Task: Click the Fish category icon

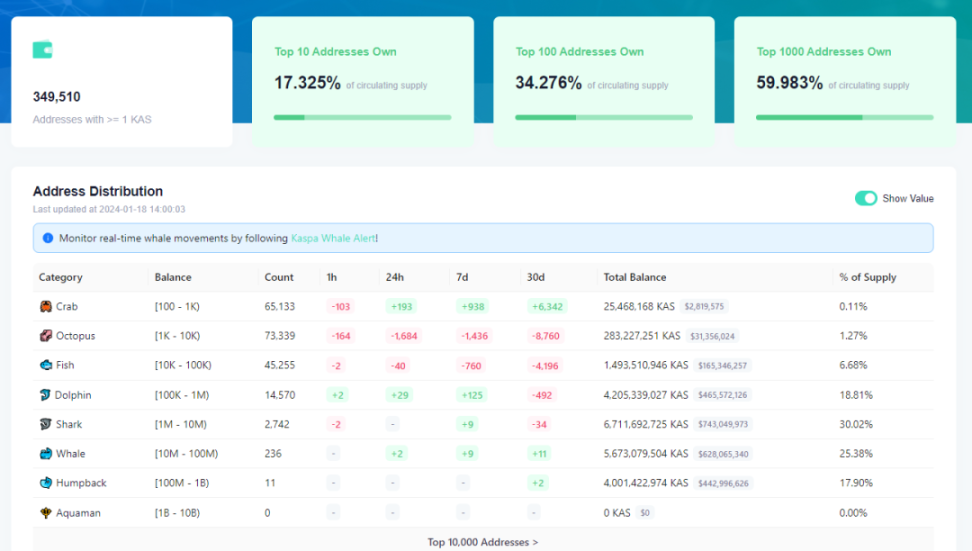Action: [46, 365]
